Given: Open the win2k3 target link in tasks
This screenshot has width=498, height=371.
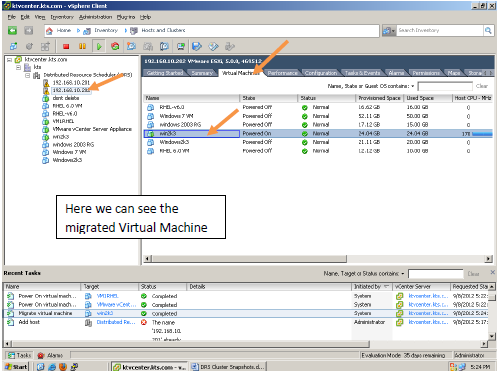Looking at the screenshot, I should (x=105, y=313).
